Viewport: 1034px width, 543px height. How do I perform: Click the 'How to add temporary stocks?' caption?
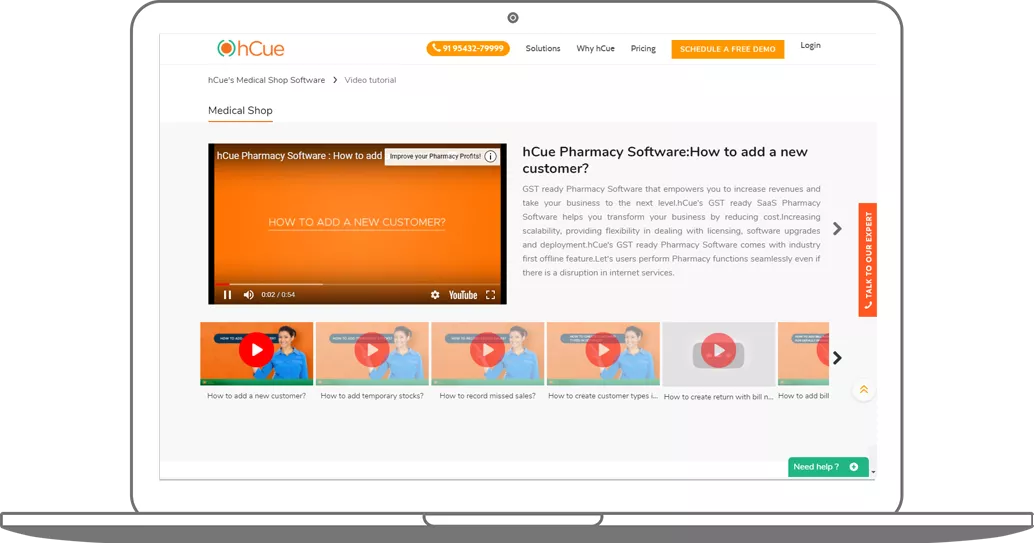[x=372, y=396]
